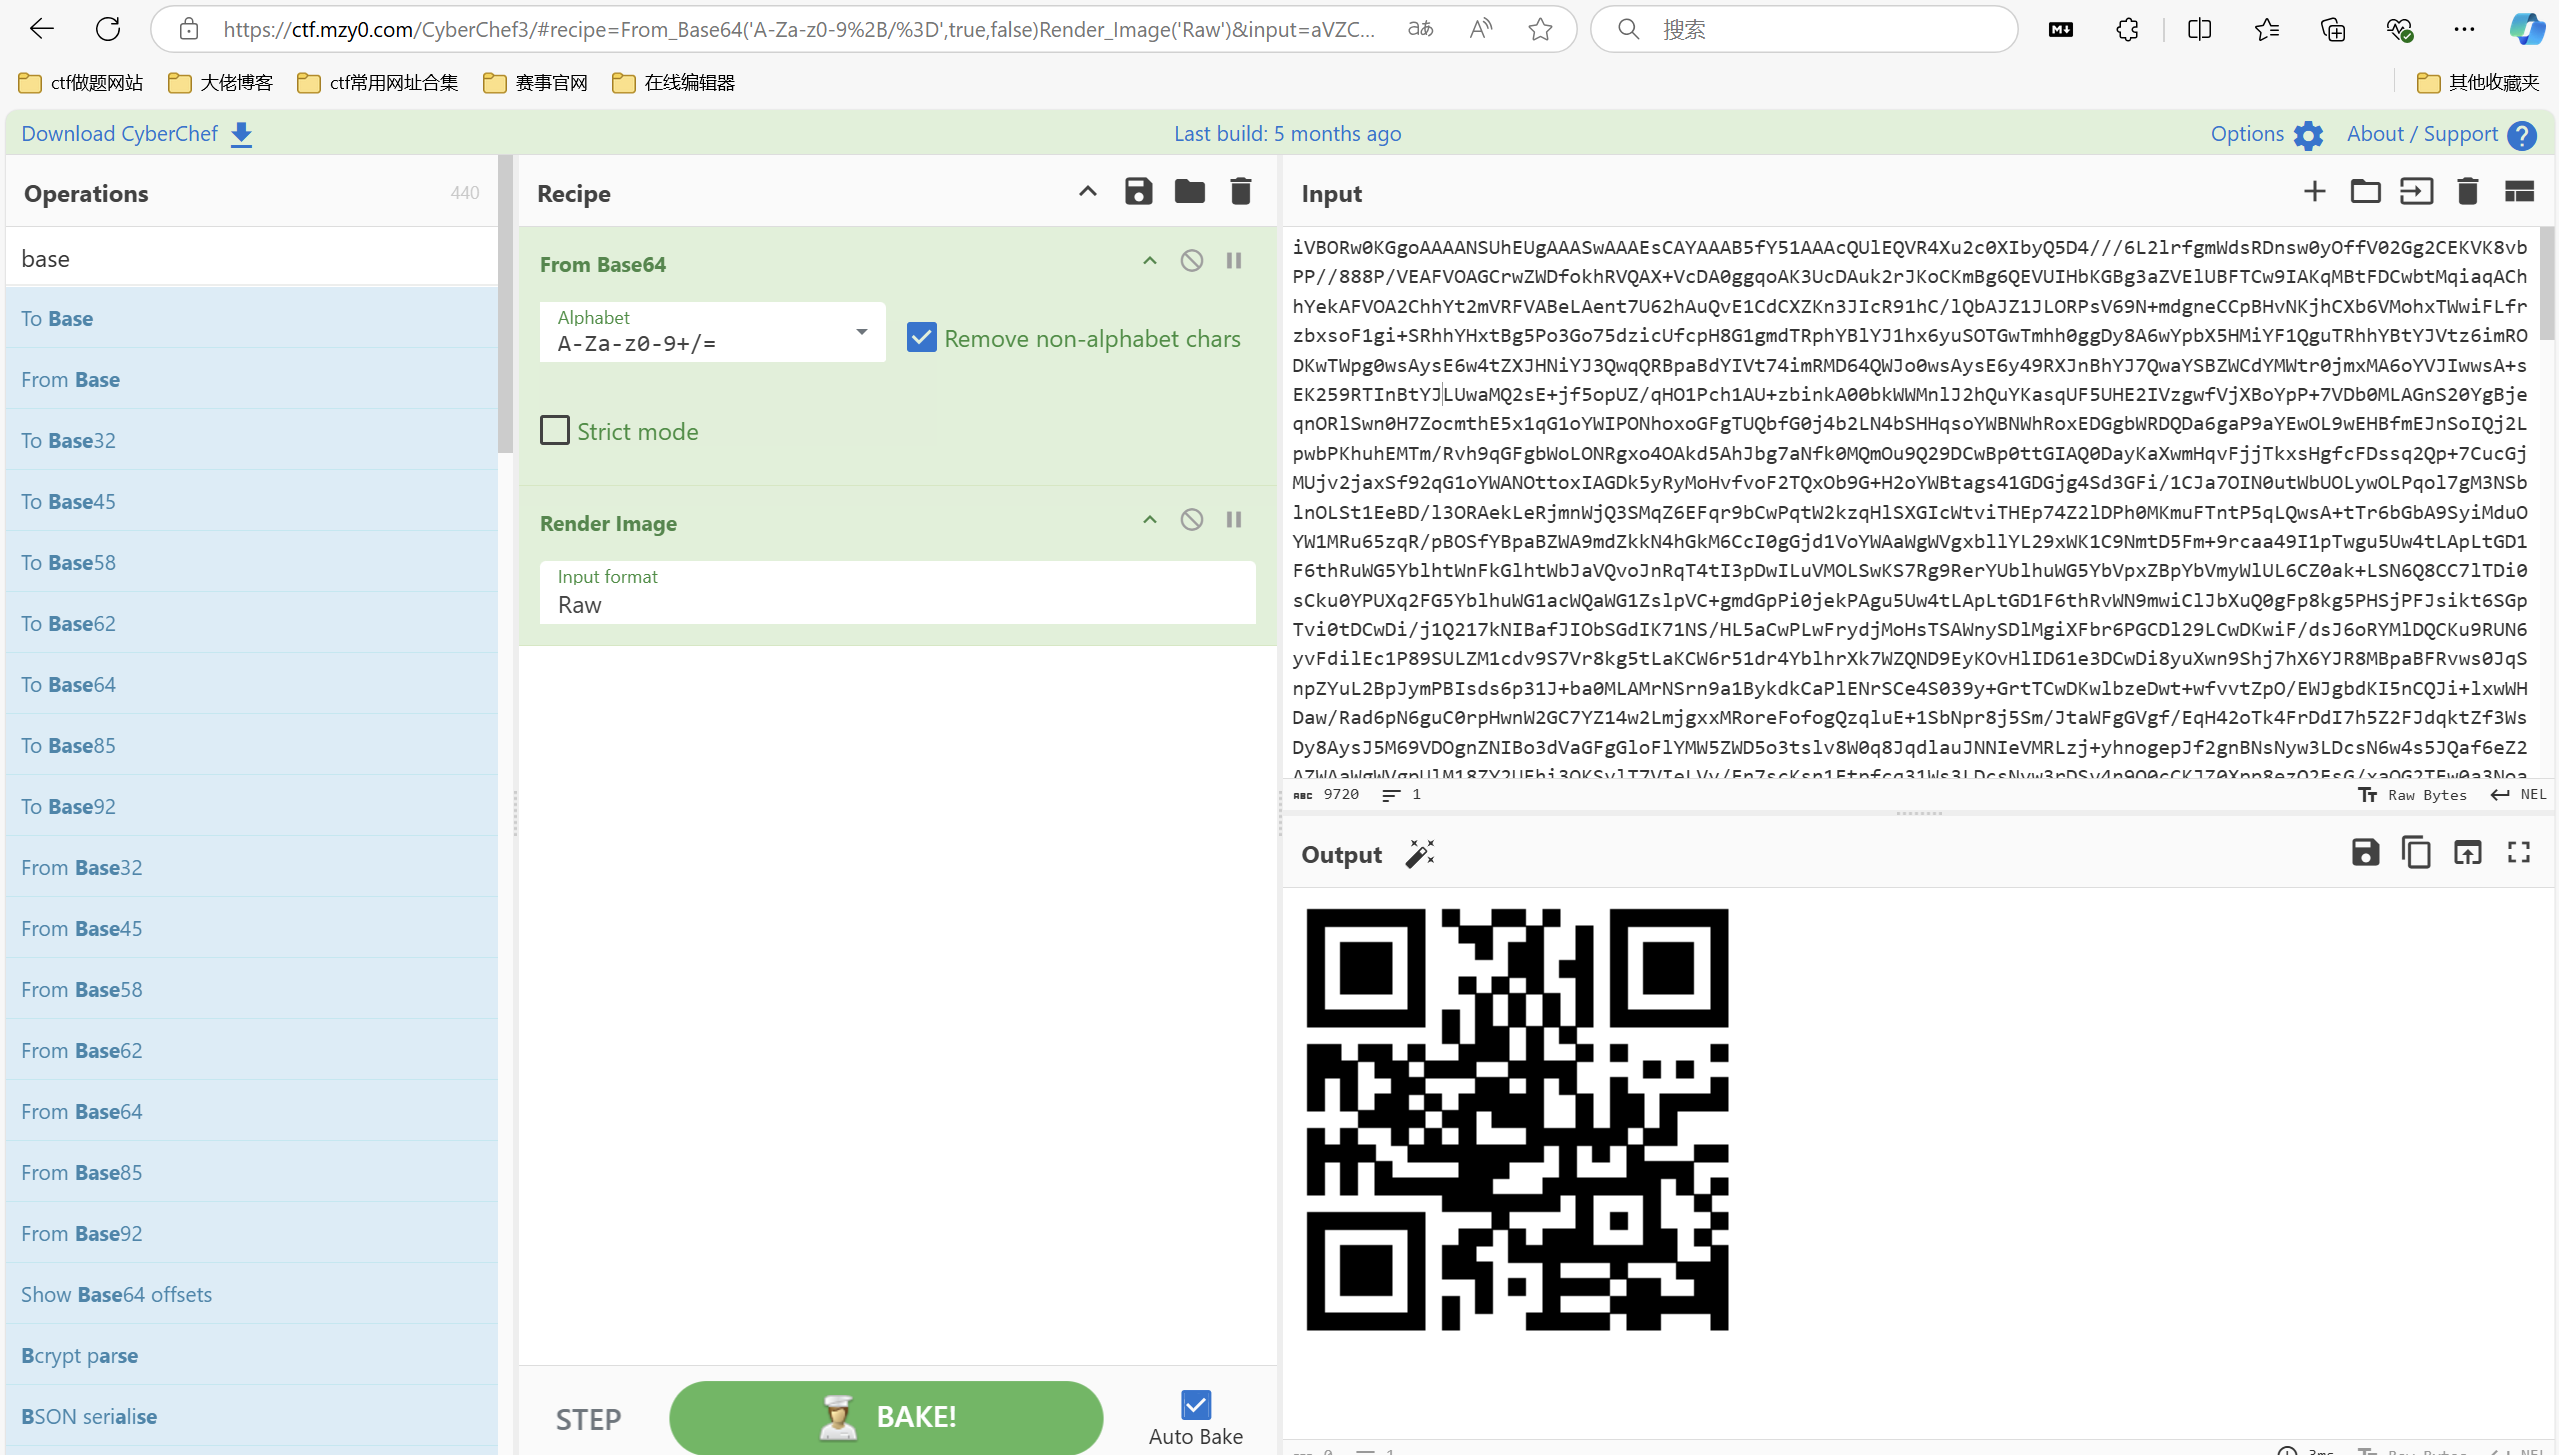Collapse the Render Image operation
The height and width of the screenshot is (1455, 2559).
(1149, 520)
